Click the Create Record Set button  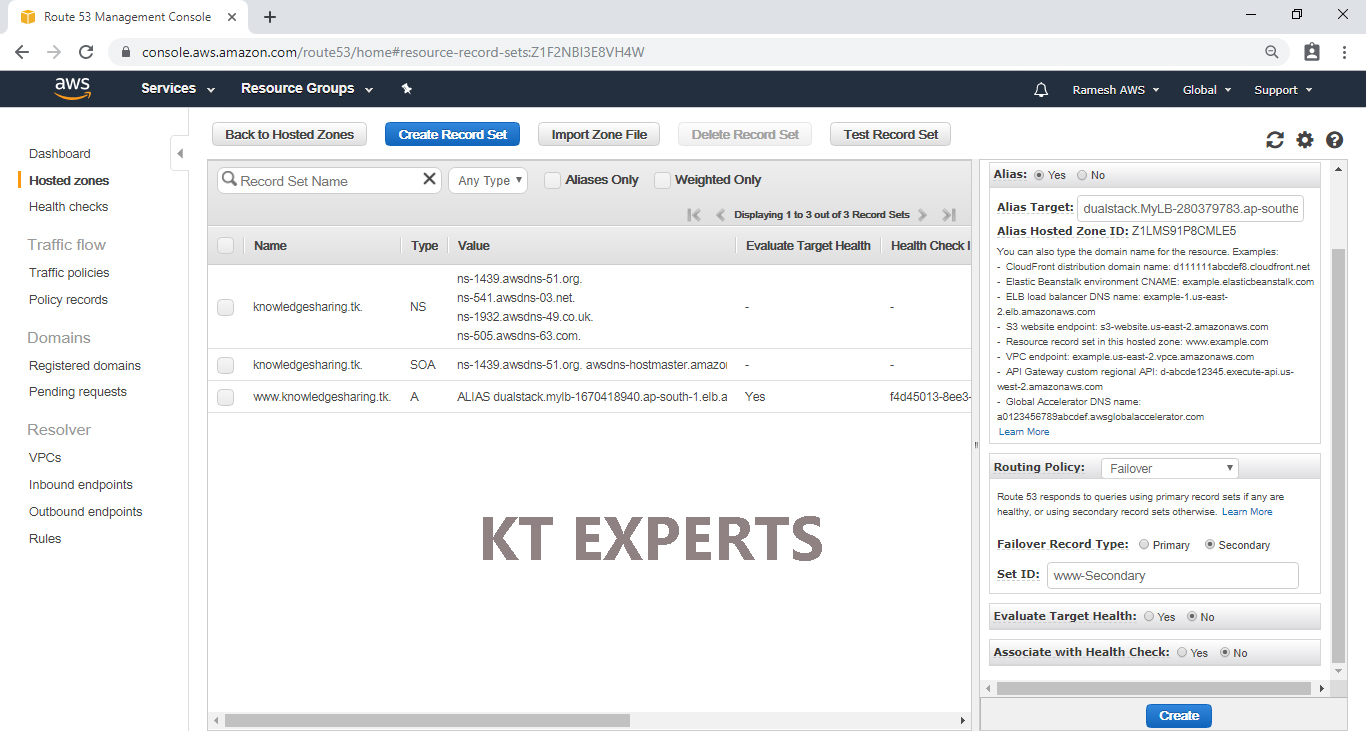pyautogui.click(x=453, y=134)
